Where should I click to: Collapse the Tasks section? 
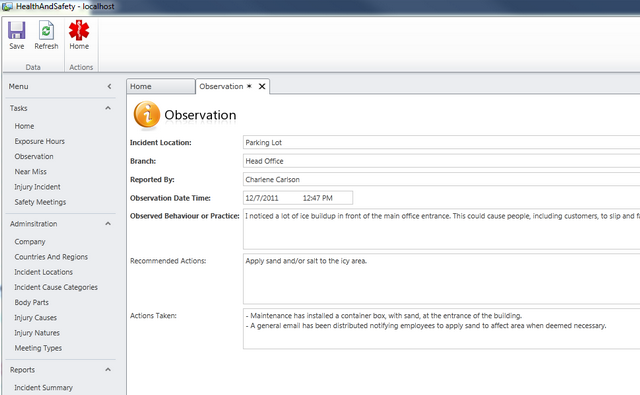[108, 108]
